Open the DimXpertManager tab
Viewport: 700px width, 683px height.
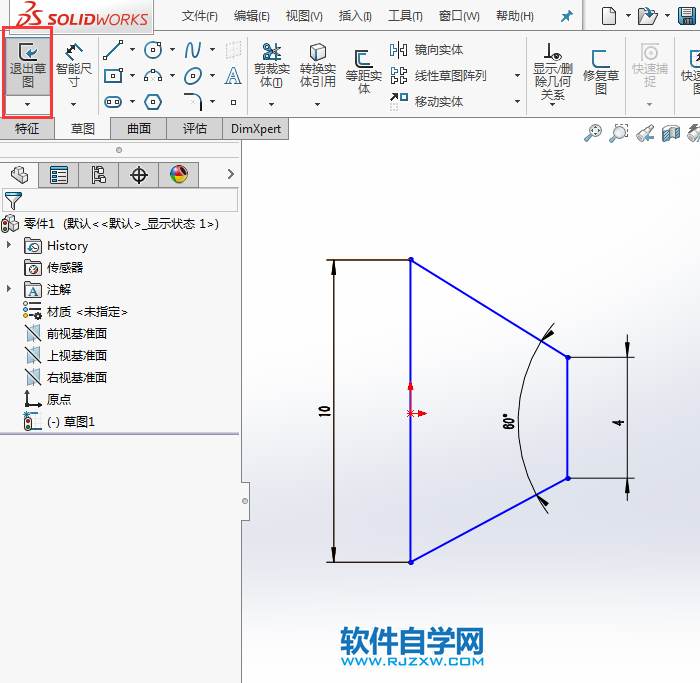pyautogui.click(x=139, y=175)
